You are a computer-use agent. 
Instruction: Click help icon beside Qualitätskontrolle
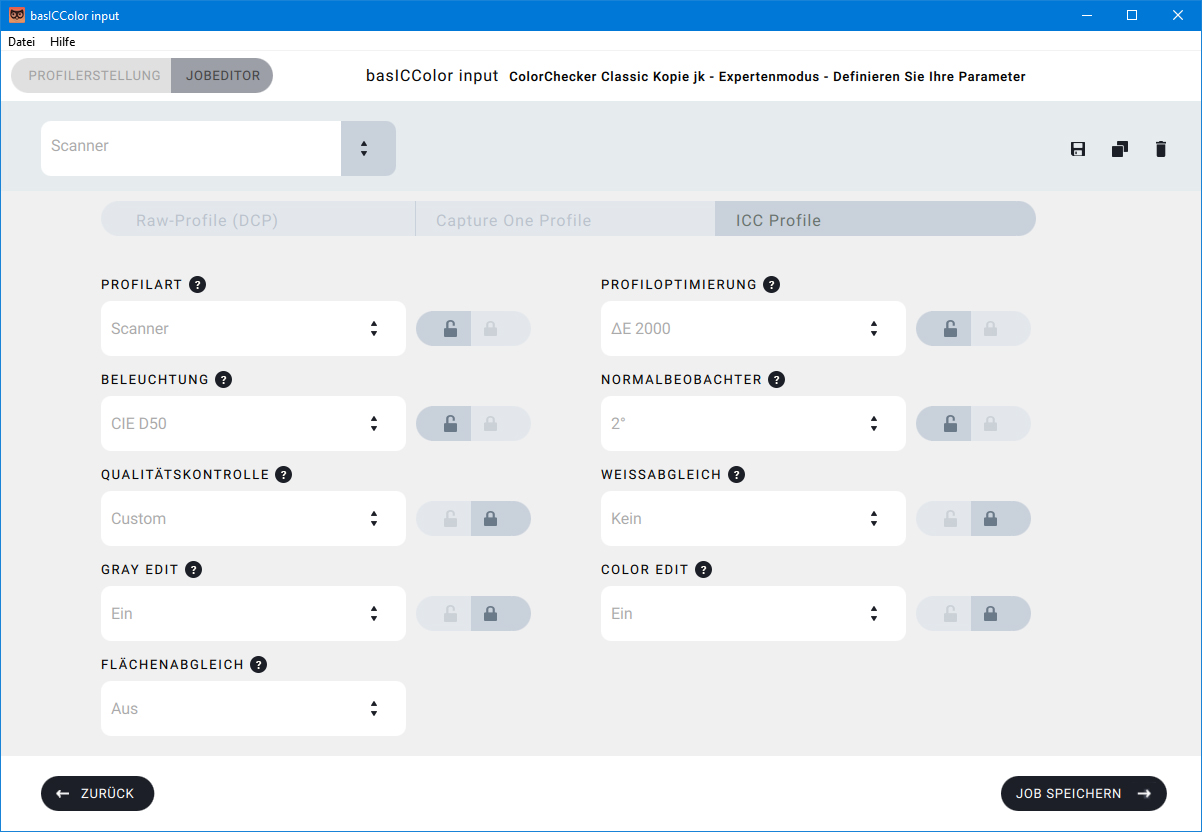point(284,475)
